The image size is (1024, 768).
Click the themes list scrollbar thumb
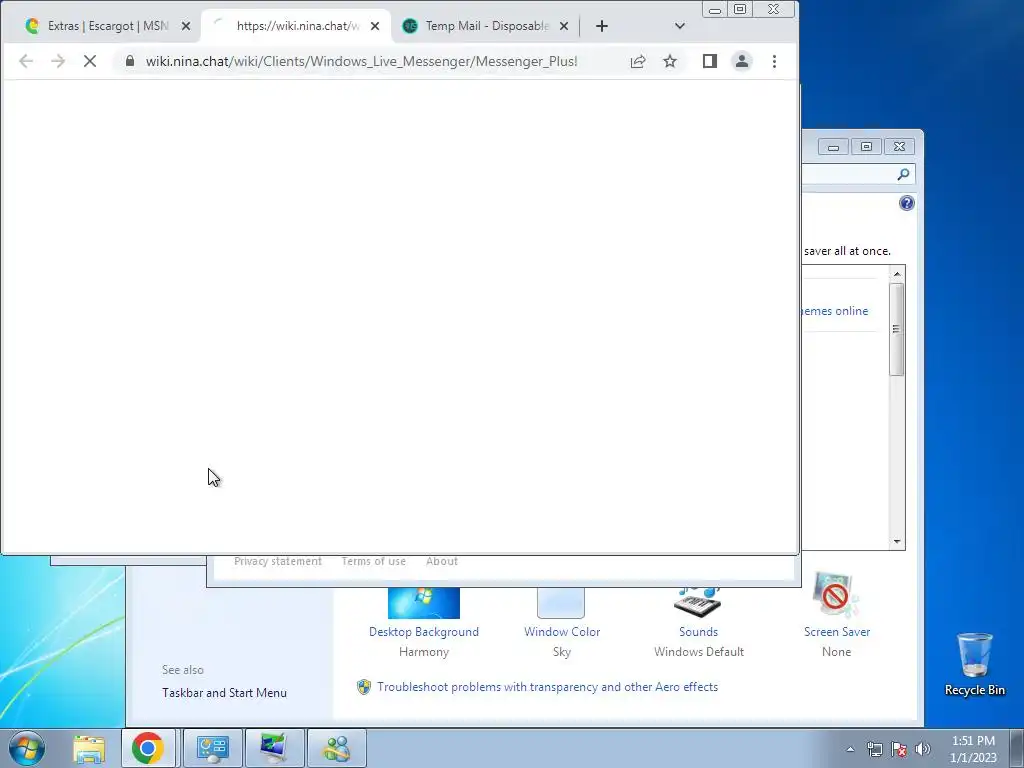click(897, 329)
